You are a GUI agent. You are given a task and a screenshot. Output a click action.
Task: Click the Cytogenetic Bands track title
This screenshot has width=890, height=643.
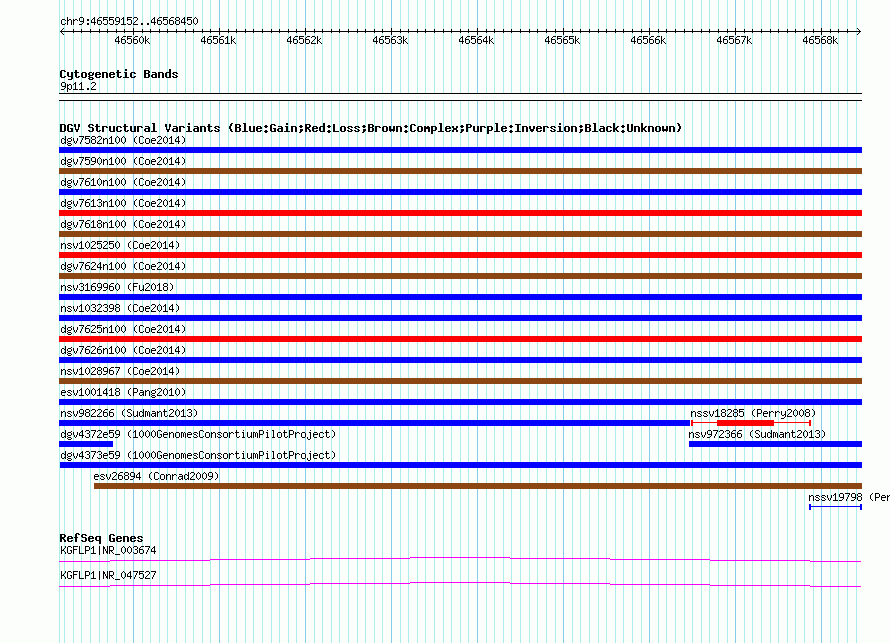pyautogui.click(x=119, y=74)
